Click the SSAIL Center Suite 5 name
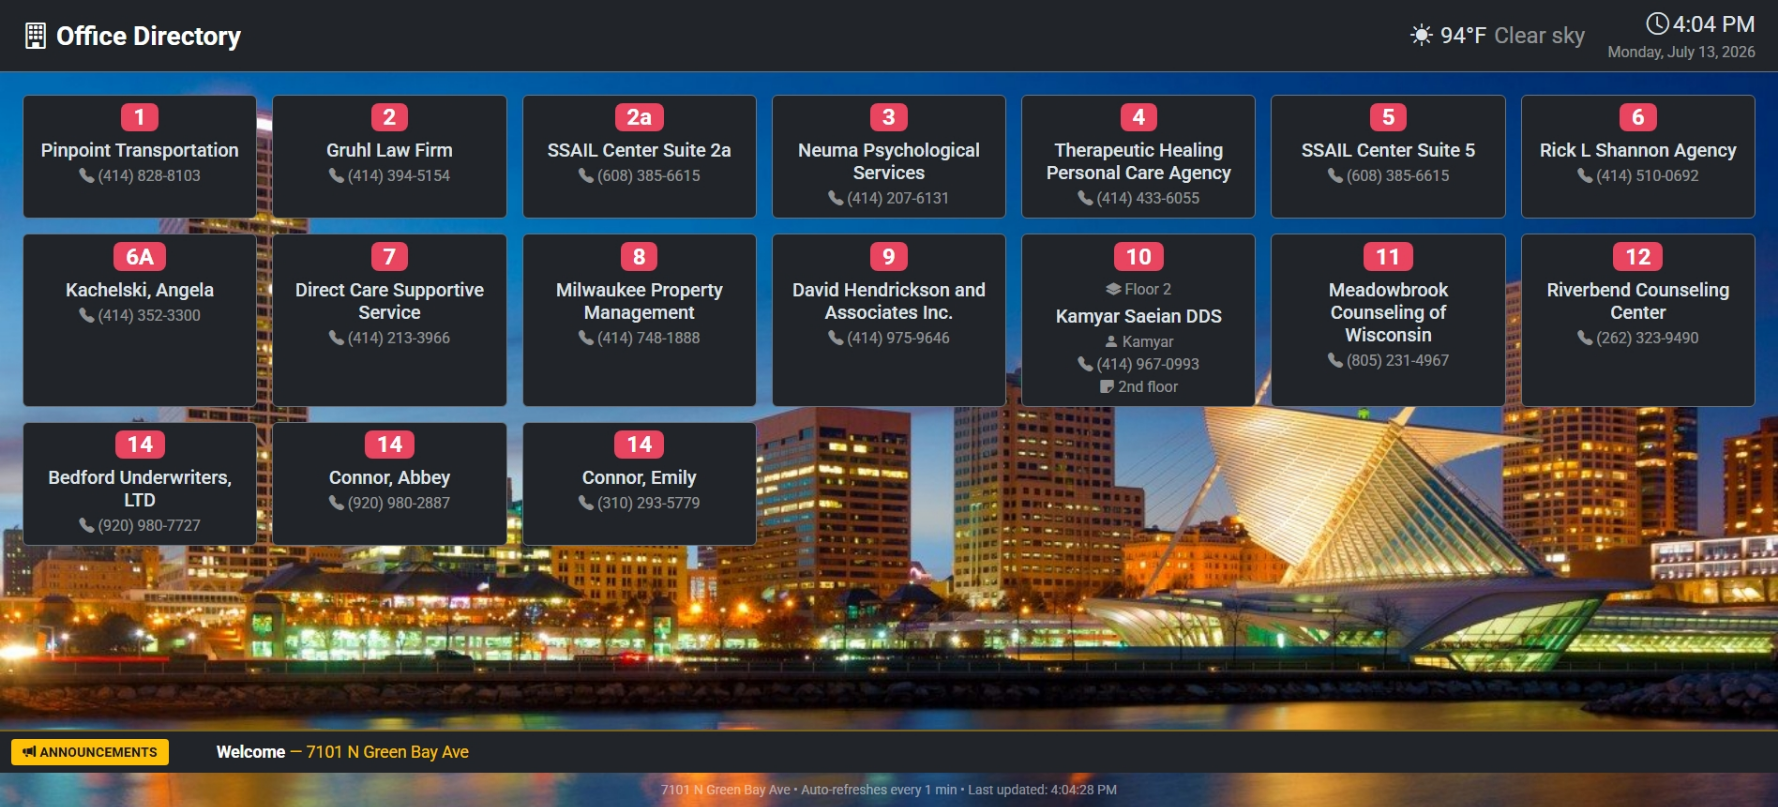The width and height of the screenshot is (1778, 807). click(x=1388, y=150)
